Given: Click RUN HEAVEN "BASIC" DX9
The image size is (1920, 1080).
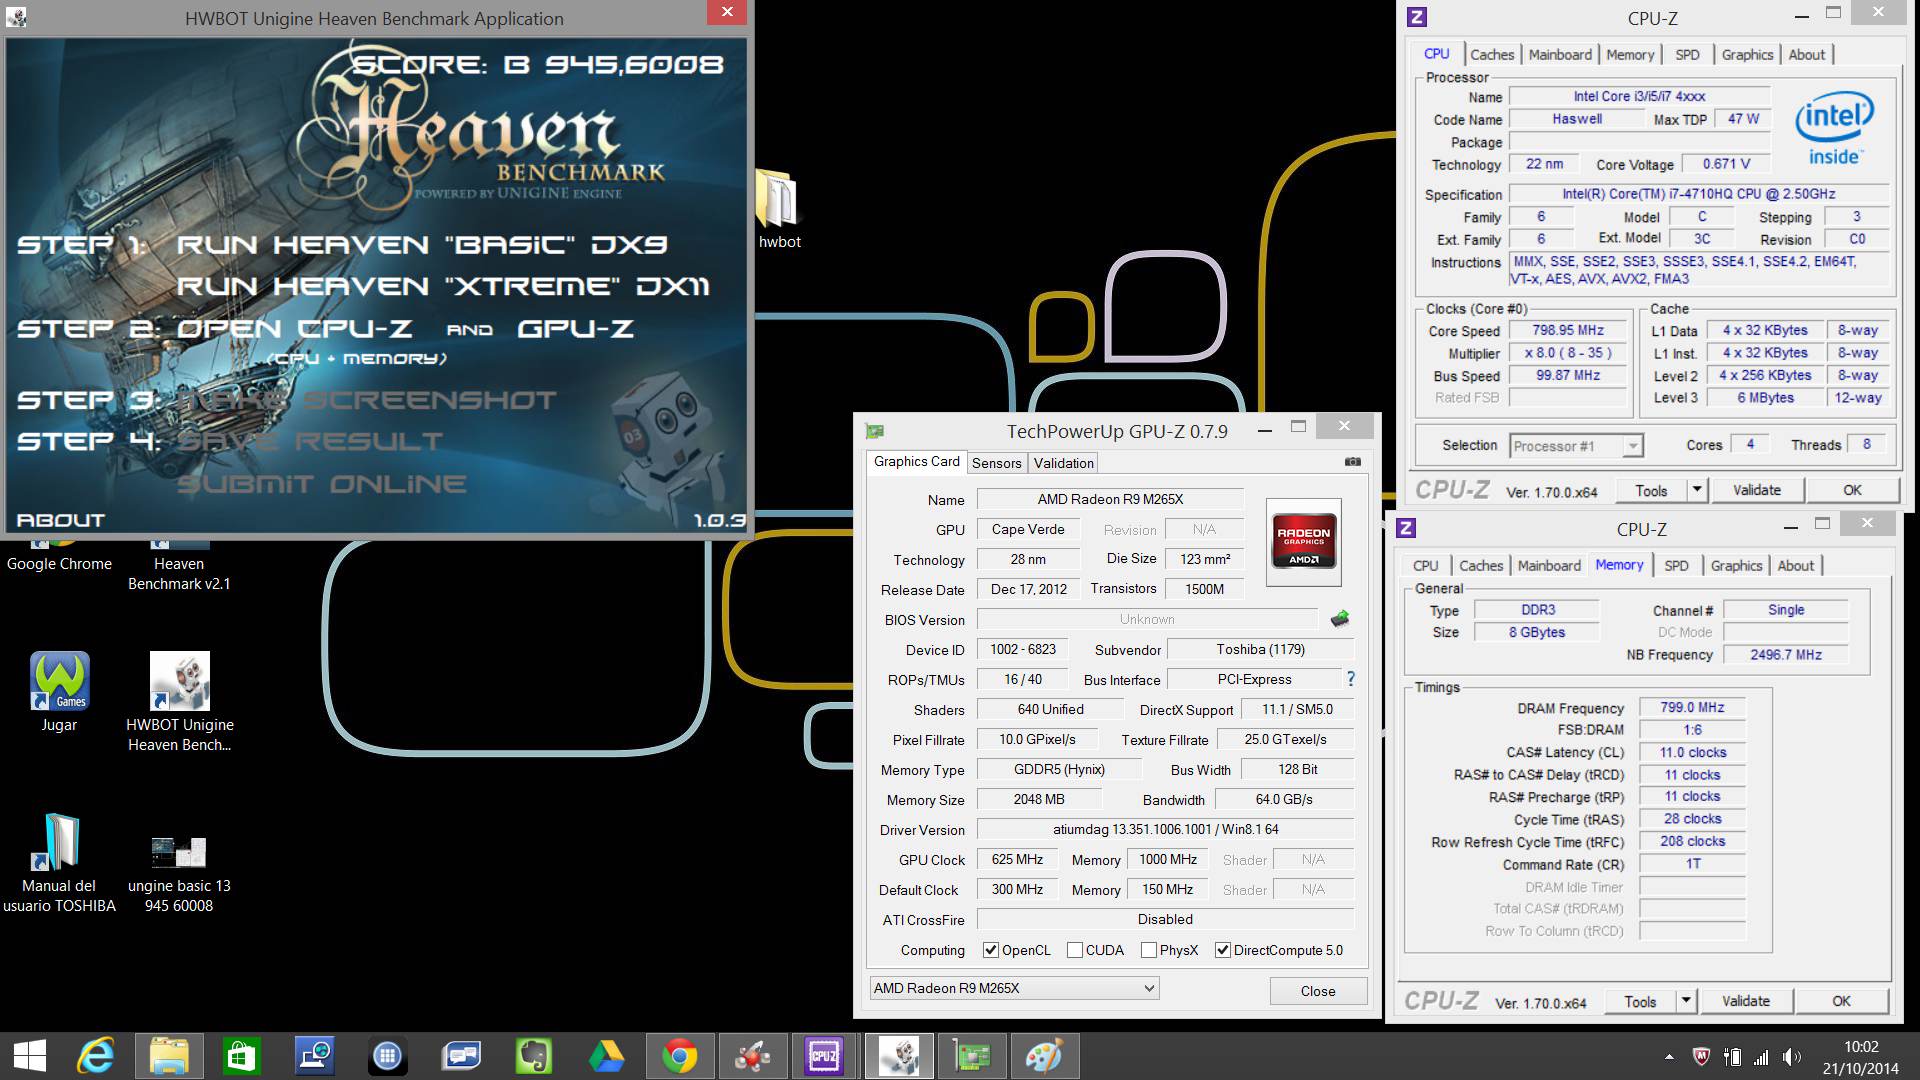Looking at the screenshot, I should tap(422, 245).
